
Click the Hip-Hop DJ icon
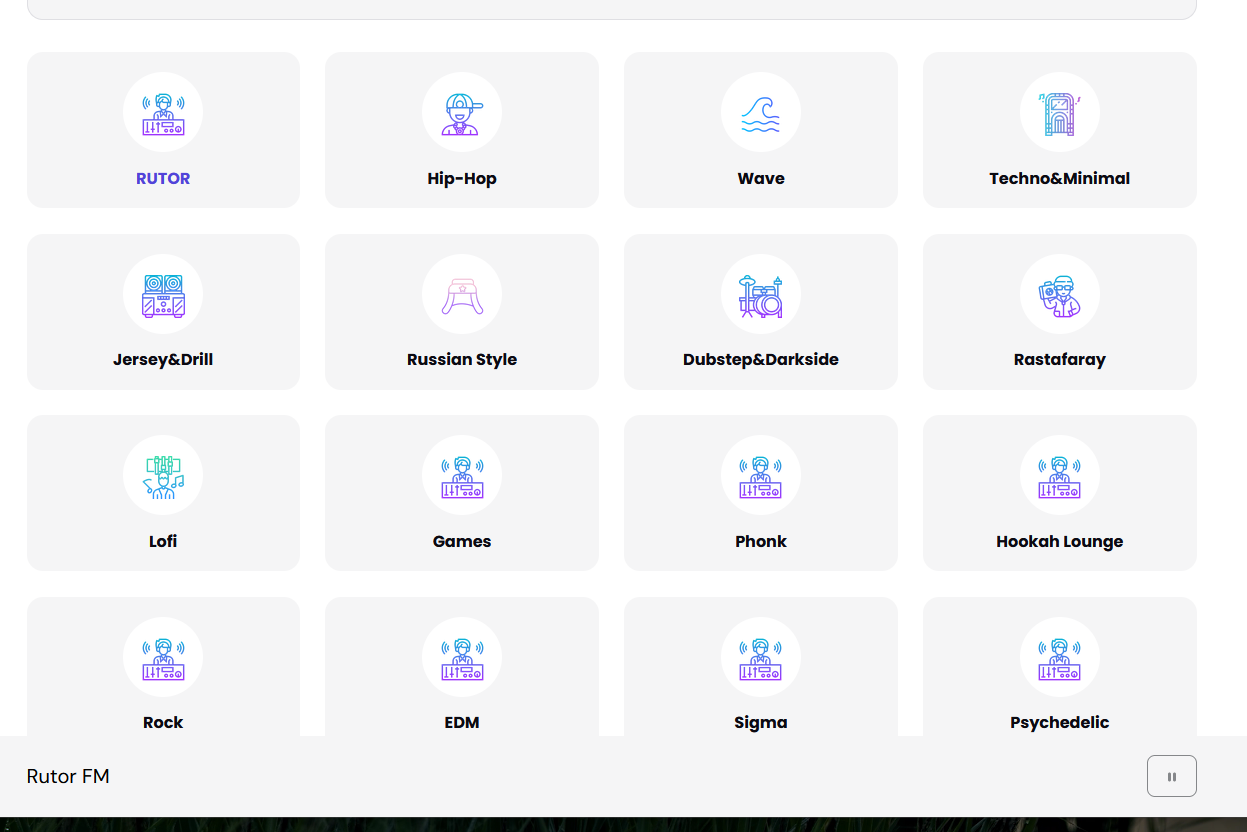pyautogui.click(x=461, y=112)
